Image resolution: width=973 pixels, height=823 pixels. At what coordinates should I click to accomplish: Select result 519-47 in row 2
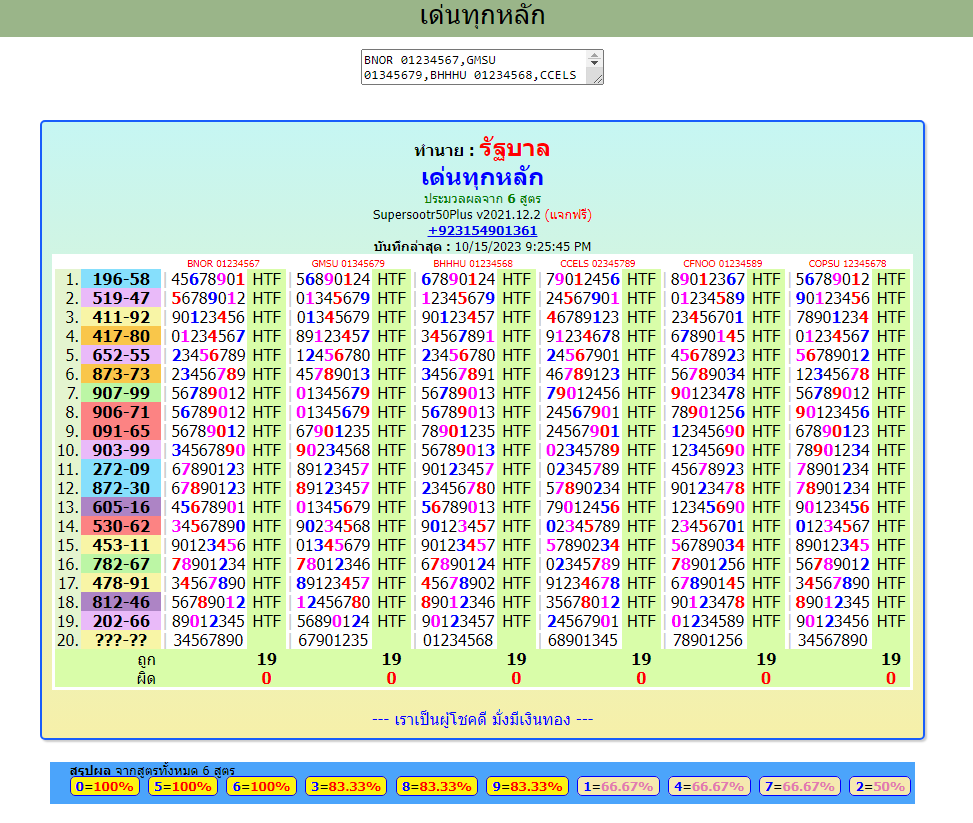[x=121, y=299]
